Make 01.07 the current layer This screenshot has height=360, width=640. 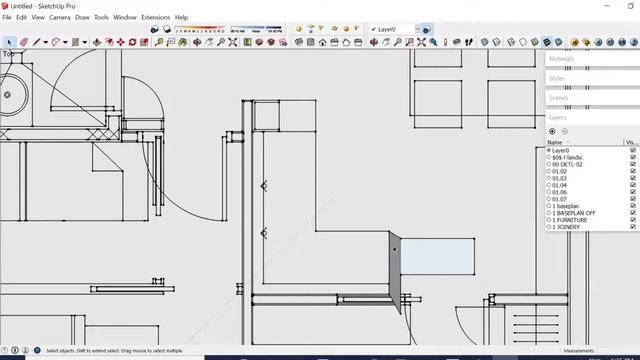coord(549,199)
